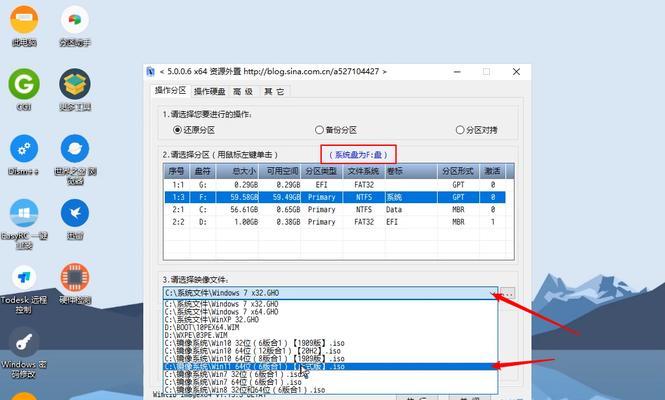Screen dimensions: 665x400
Task: Choose WinXP 32.GHO from the list
Action: click(330, 319)
